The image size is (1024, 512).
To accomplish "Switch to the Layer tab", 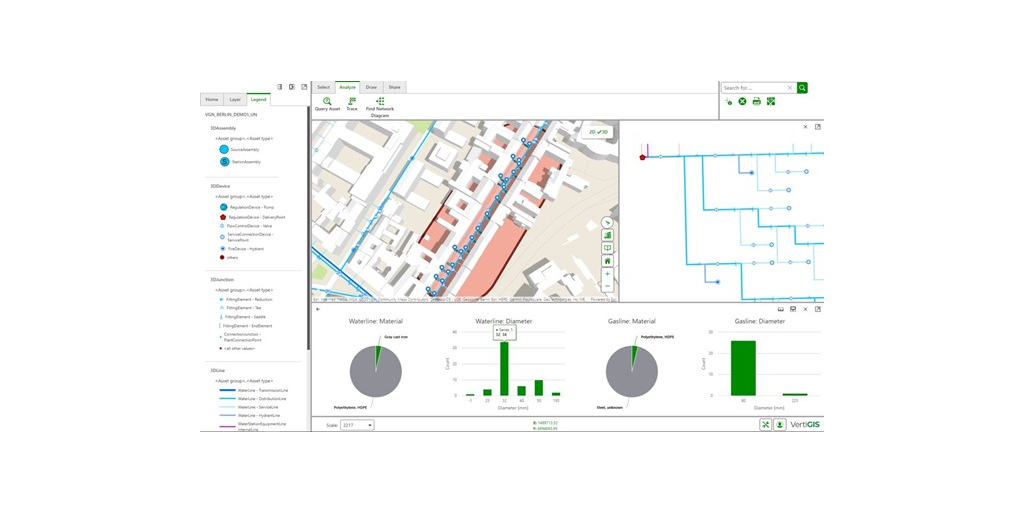I will pos(235,99).
